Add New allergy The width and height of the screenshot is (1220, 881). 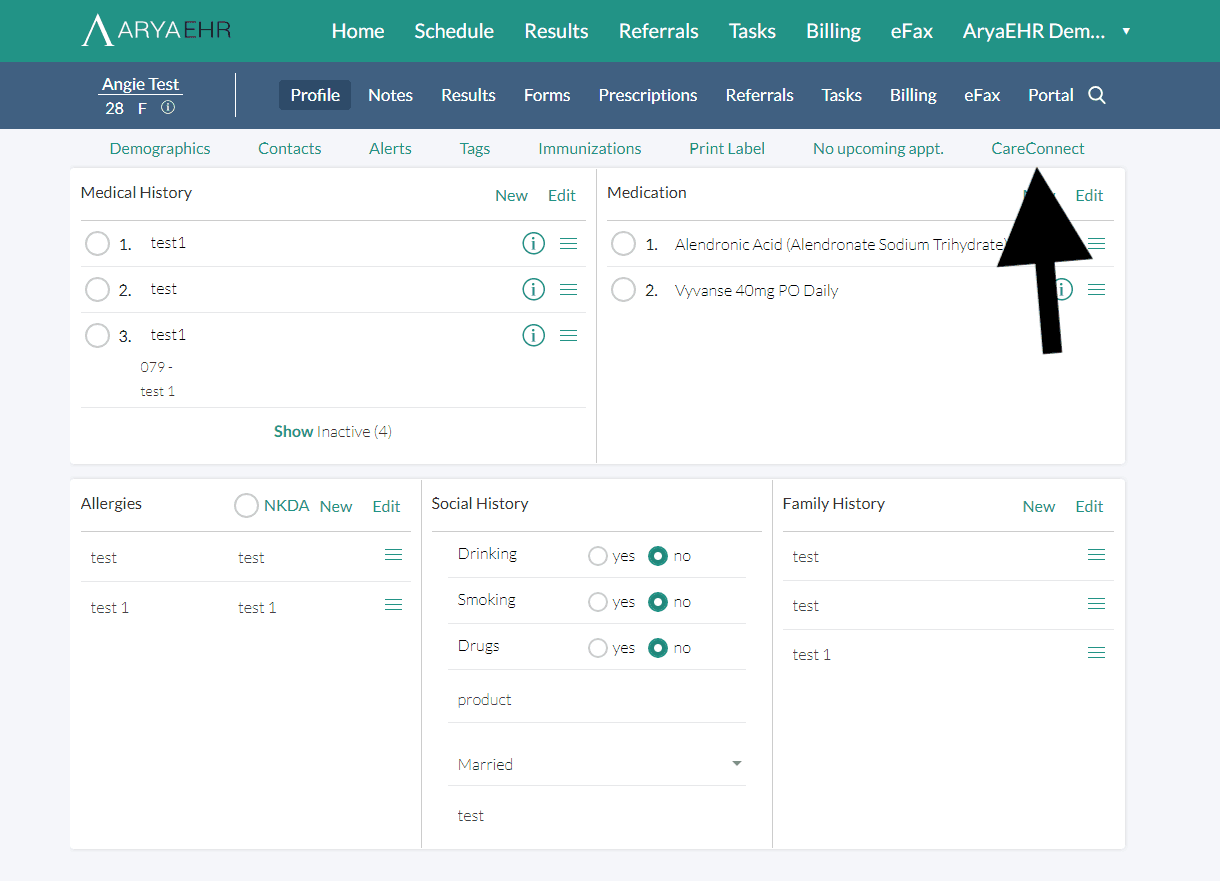click(336, 506)
